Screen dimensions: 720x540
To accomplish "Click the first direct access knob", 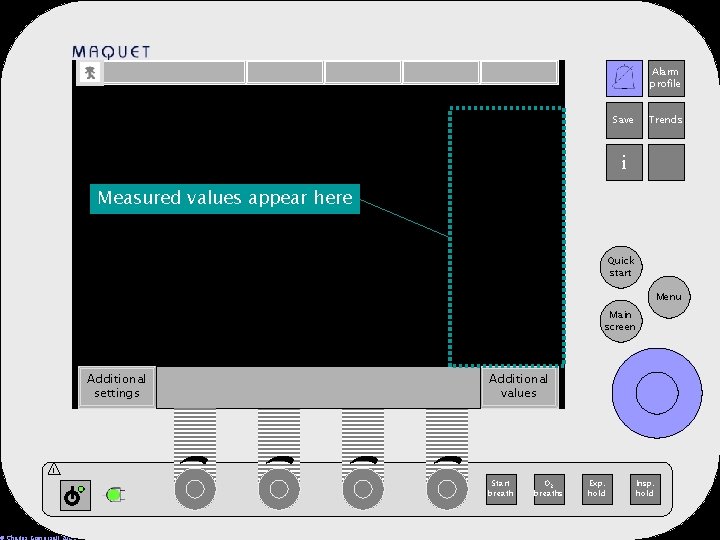I will [195, 489].
